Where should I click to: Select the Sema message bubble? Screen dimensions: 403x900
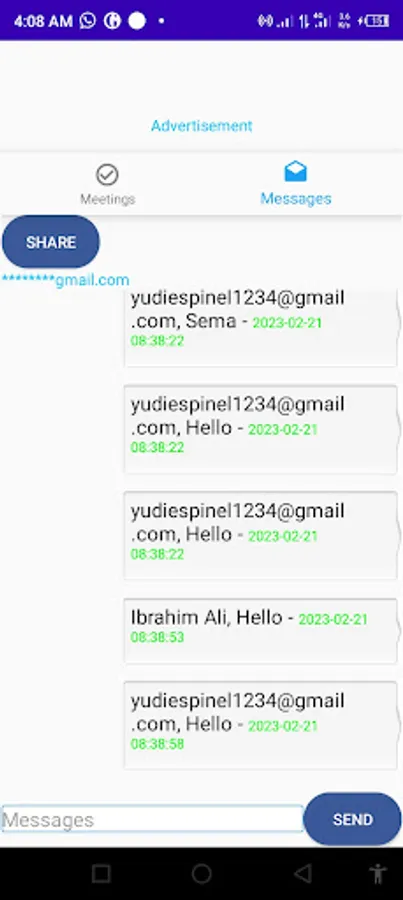[260, 328]
